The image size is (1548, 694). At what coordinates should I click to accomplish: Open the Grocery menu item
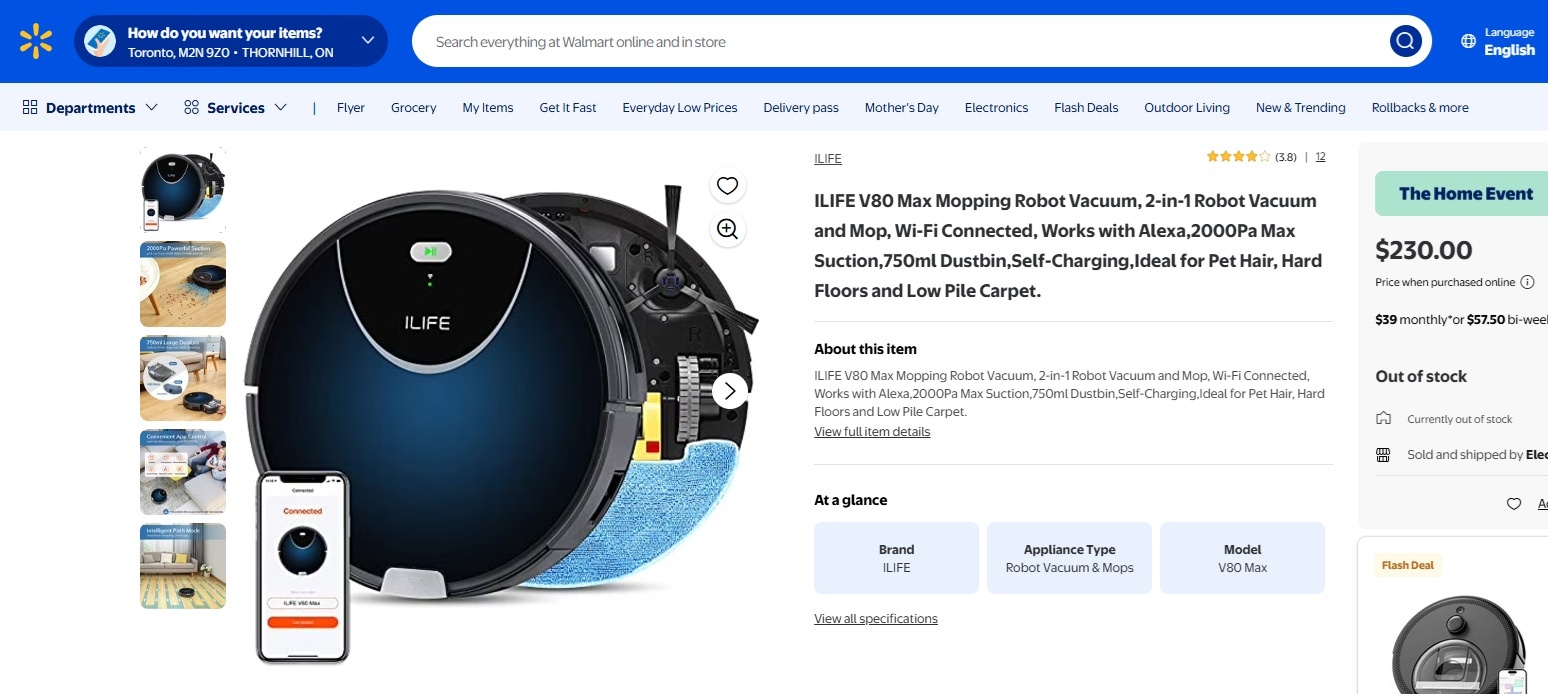[414, 107]
